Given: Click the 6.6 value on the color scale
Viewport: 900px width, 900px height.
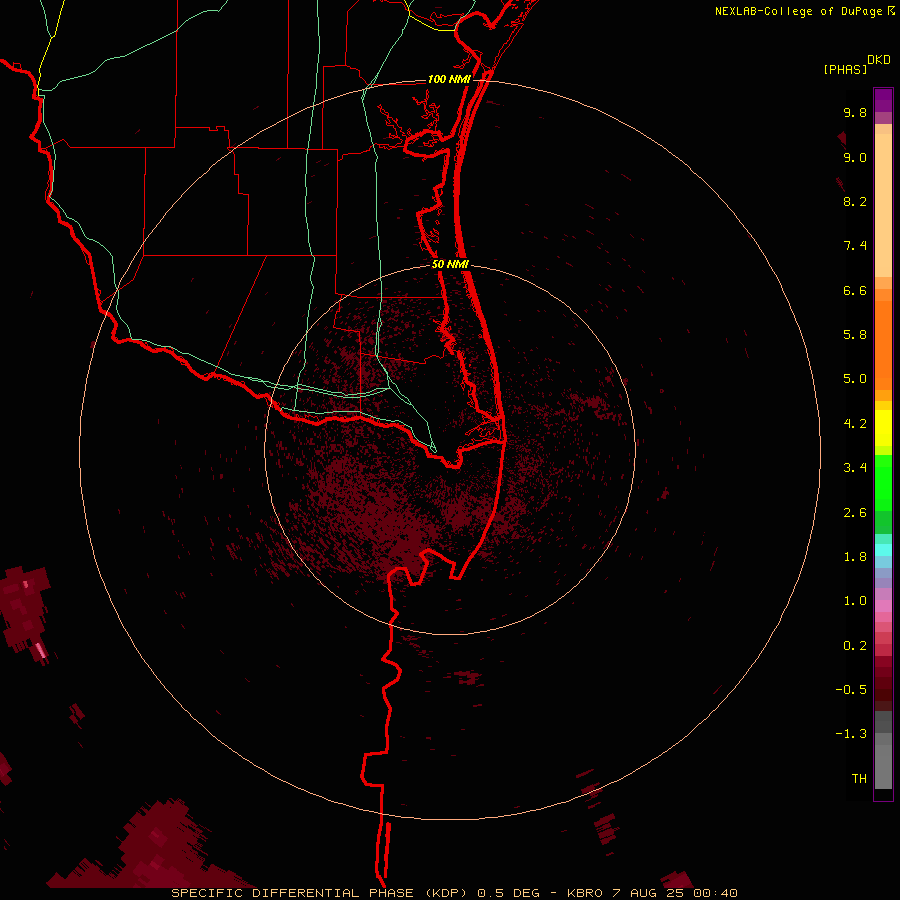Looking at the screenshot, I should pyautogui.click(x=855, y=290).
